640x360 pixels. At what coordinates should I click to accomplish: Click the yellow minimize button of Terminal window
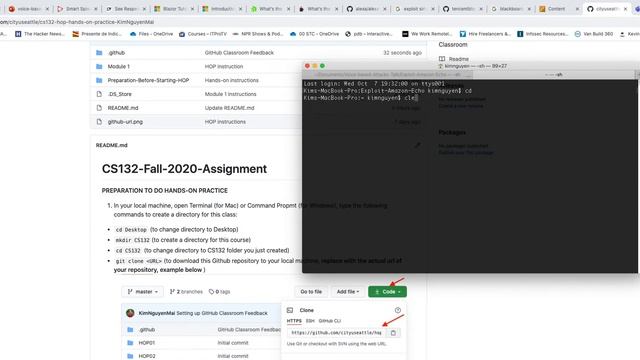click(x=315, y=66)
